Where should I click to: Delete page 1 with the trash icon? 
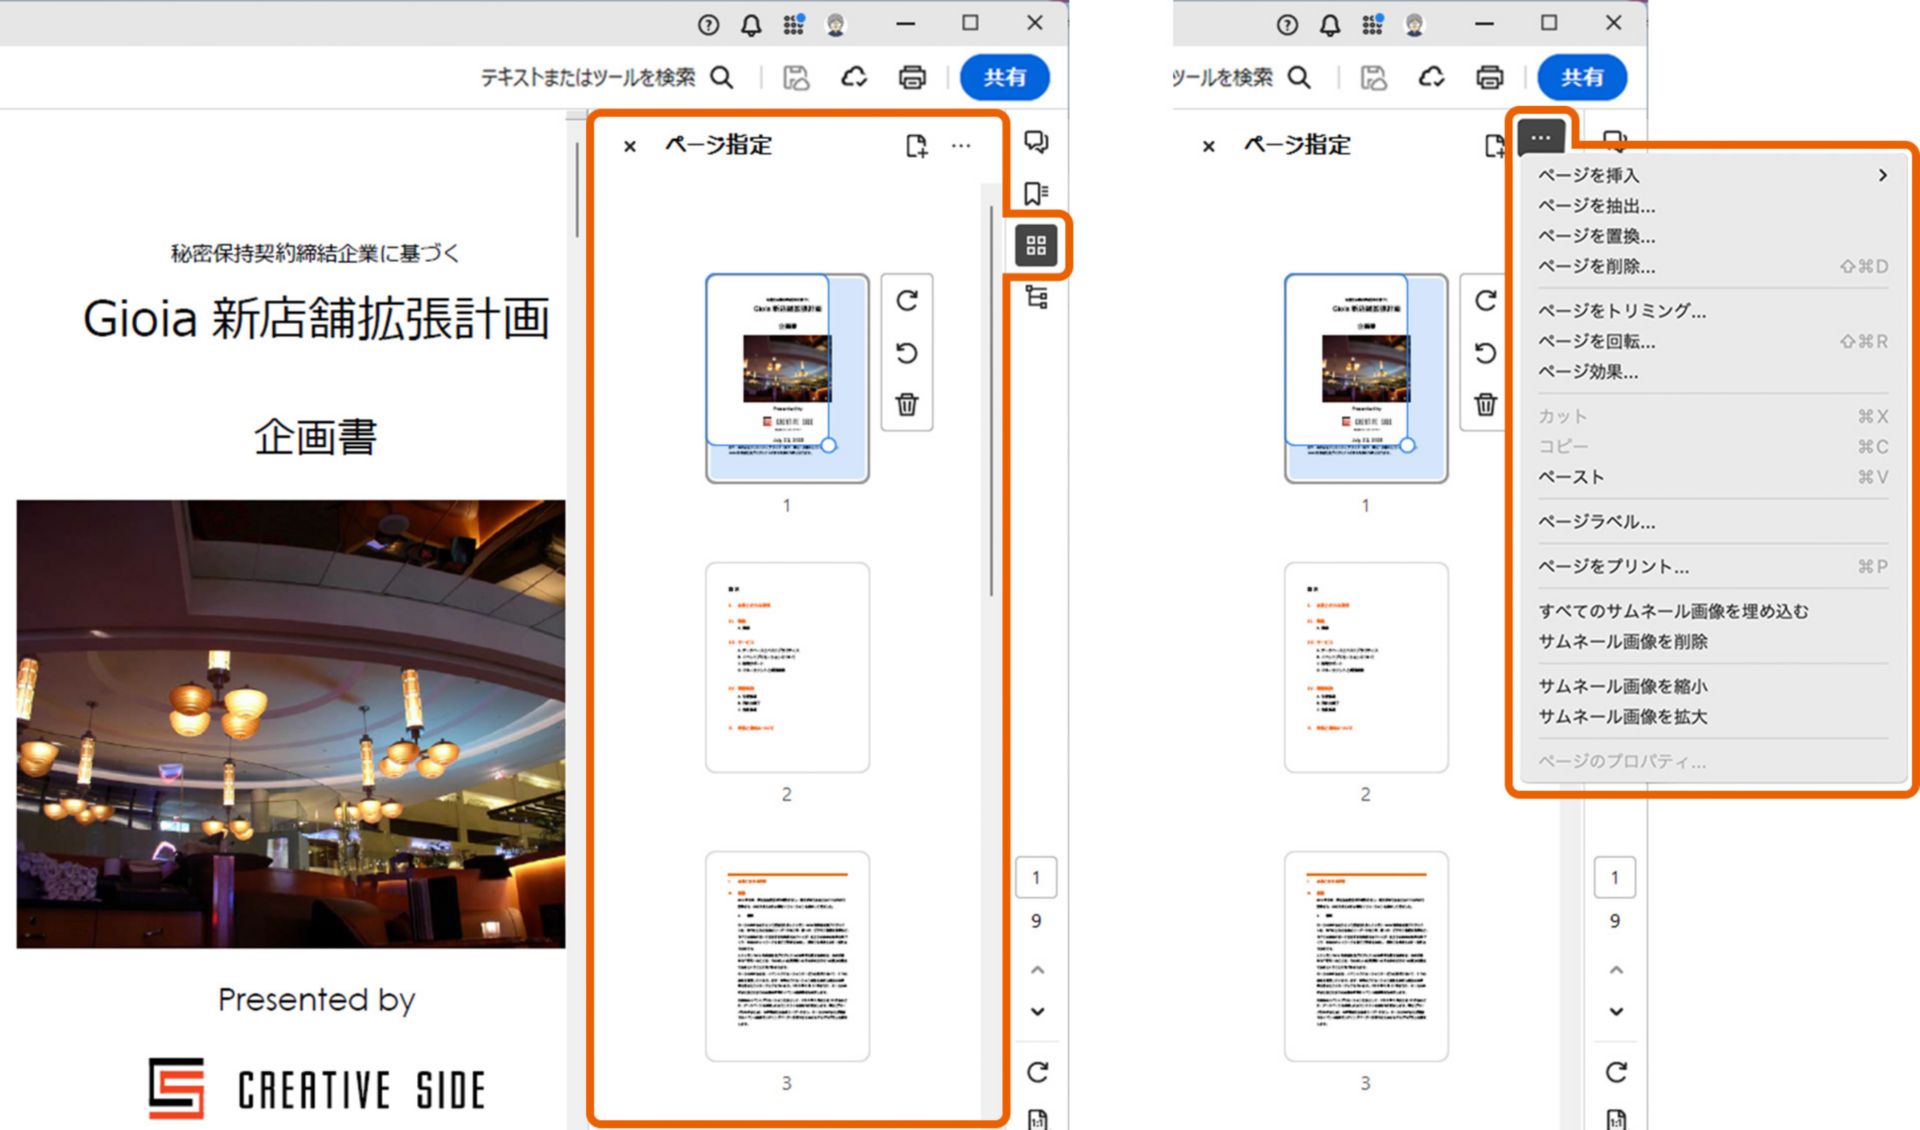tap(907, 405)
